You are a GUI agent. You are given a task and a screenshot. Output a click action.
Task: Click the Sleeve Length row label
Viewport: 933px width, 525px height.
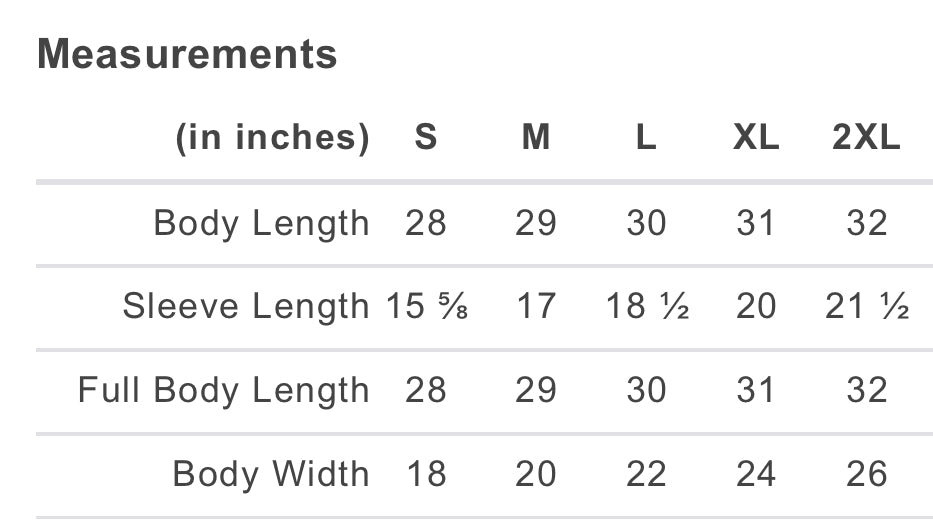[245, 306]
